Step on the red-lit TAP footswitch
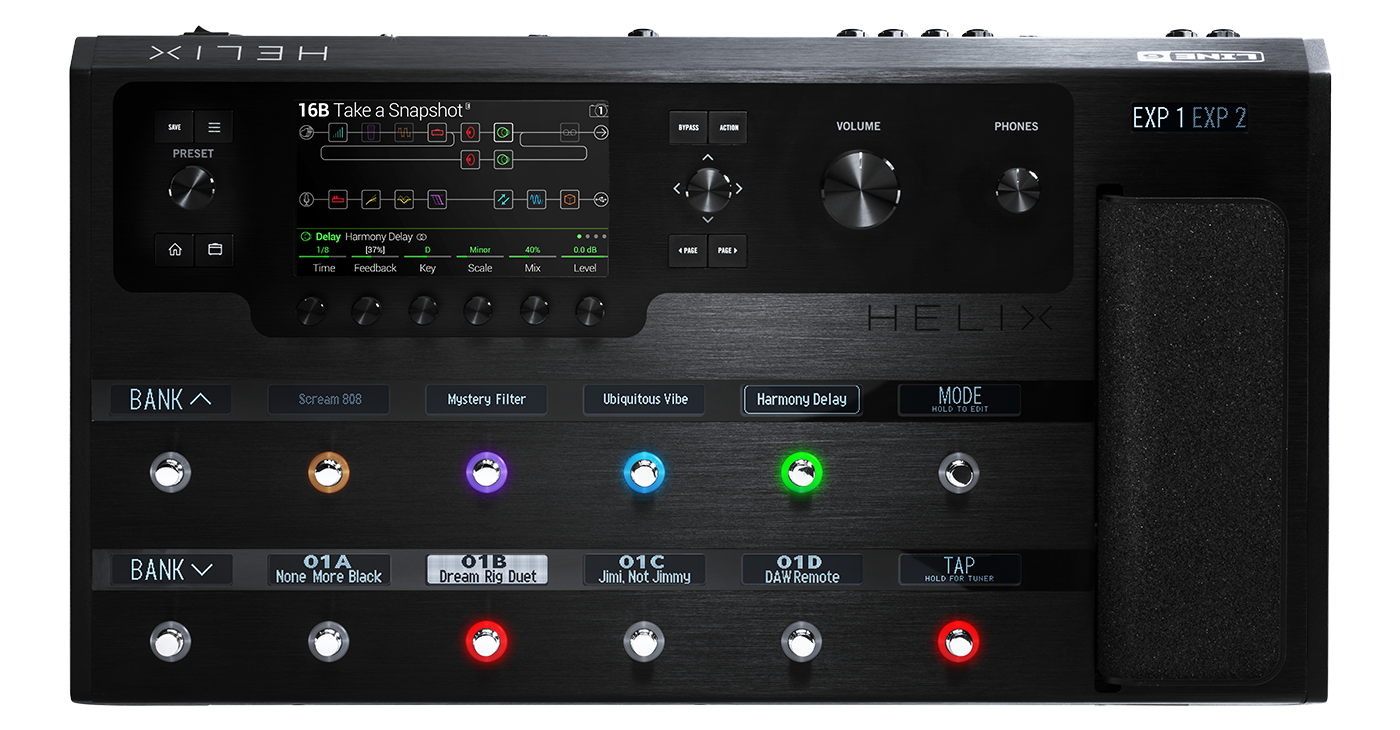 [958, 642]
